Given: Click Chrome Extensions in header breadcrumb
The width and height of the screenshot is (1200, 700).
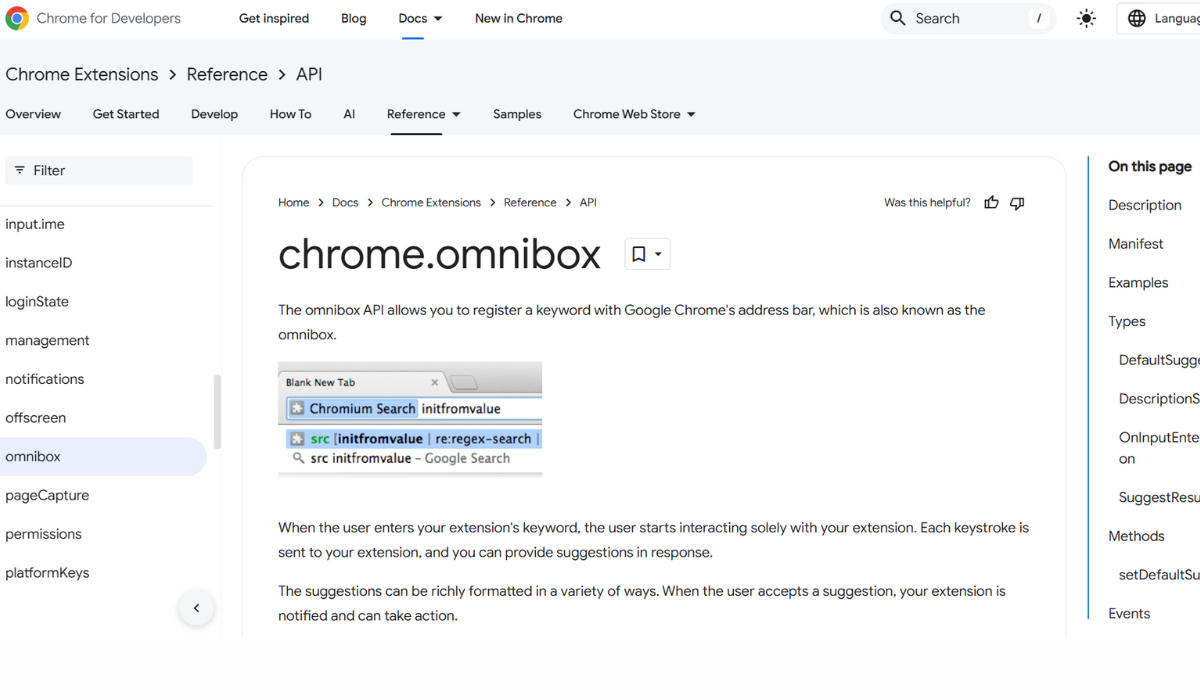Looking at the screenshot, I should pyautogui.click(x=82, y=74).
